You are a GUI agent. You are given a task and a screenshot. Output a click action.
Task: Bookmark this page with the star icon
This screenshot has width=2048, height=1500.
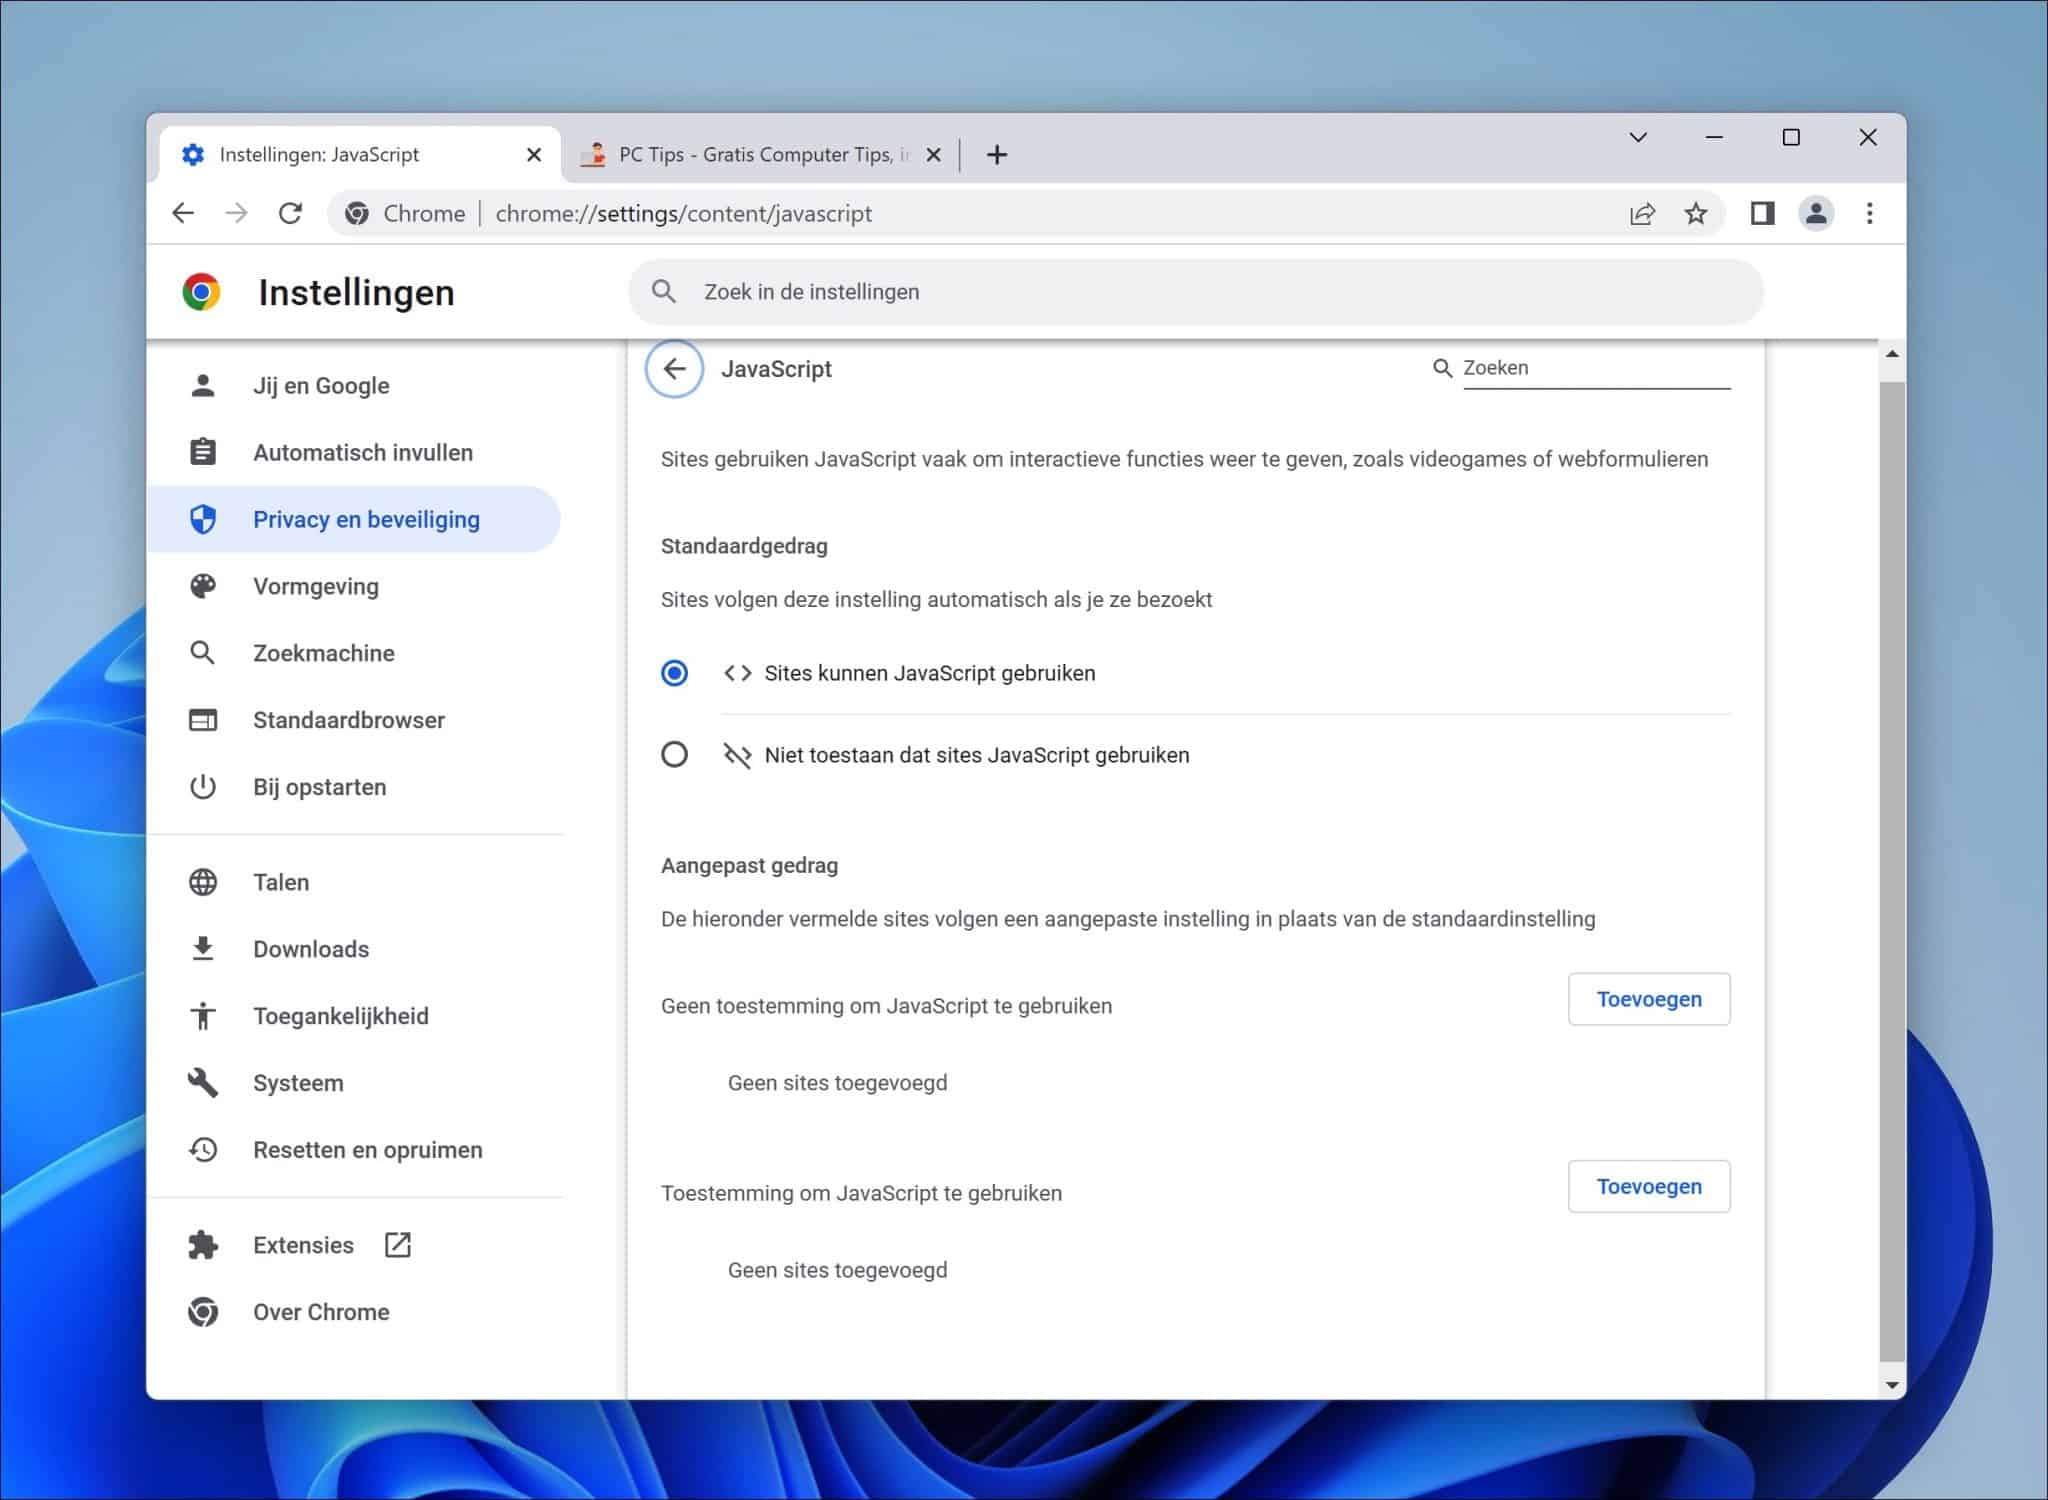click(1695, 213)
